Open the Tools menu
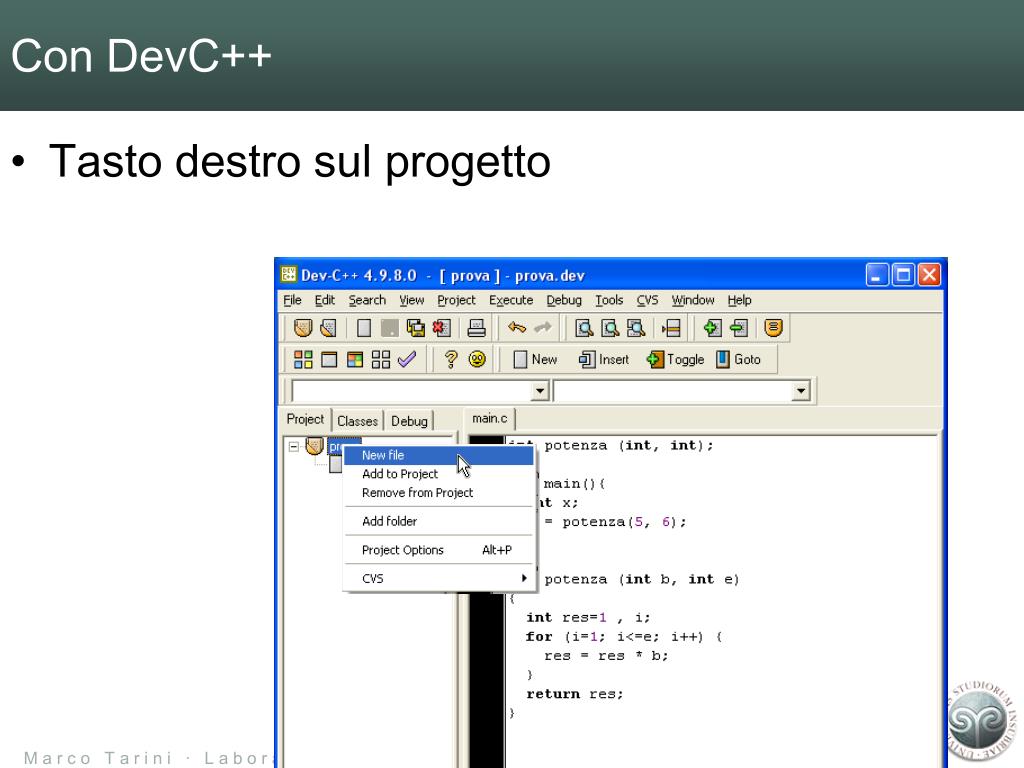 [609, 300]
